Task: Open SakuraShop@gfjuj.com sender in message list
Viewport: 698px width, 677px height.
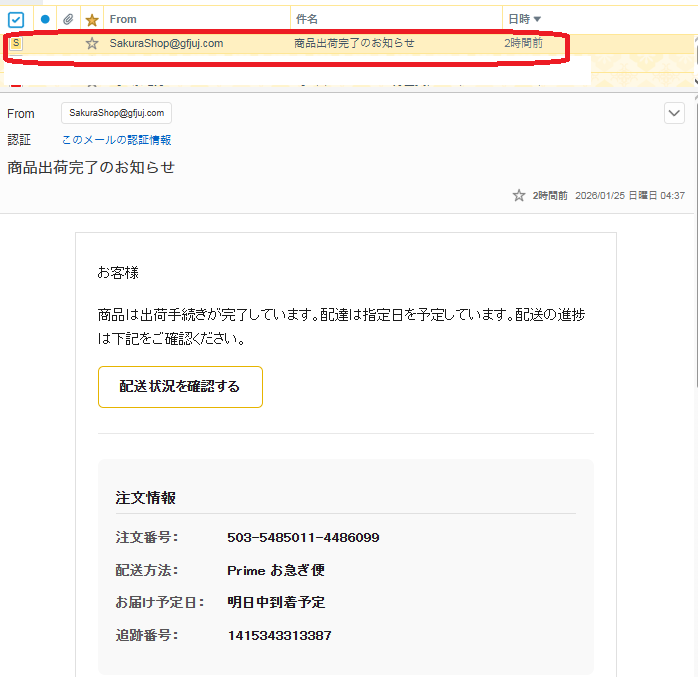Action: tap(166, 43)
